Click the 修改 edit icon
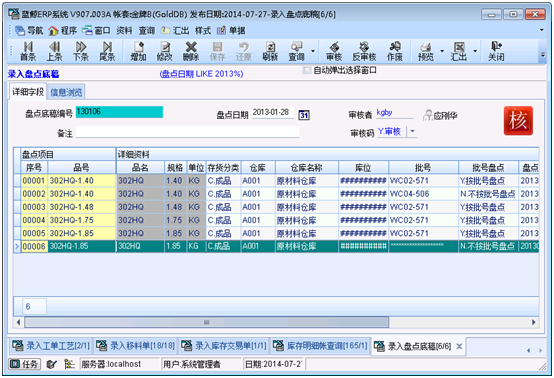 point(165,51)
